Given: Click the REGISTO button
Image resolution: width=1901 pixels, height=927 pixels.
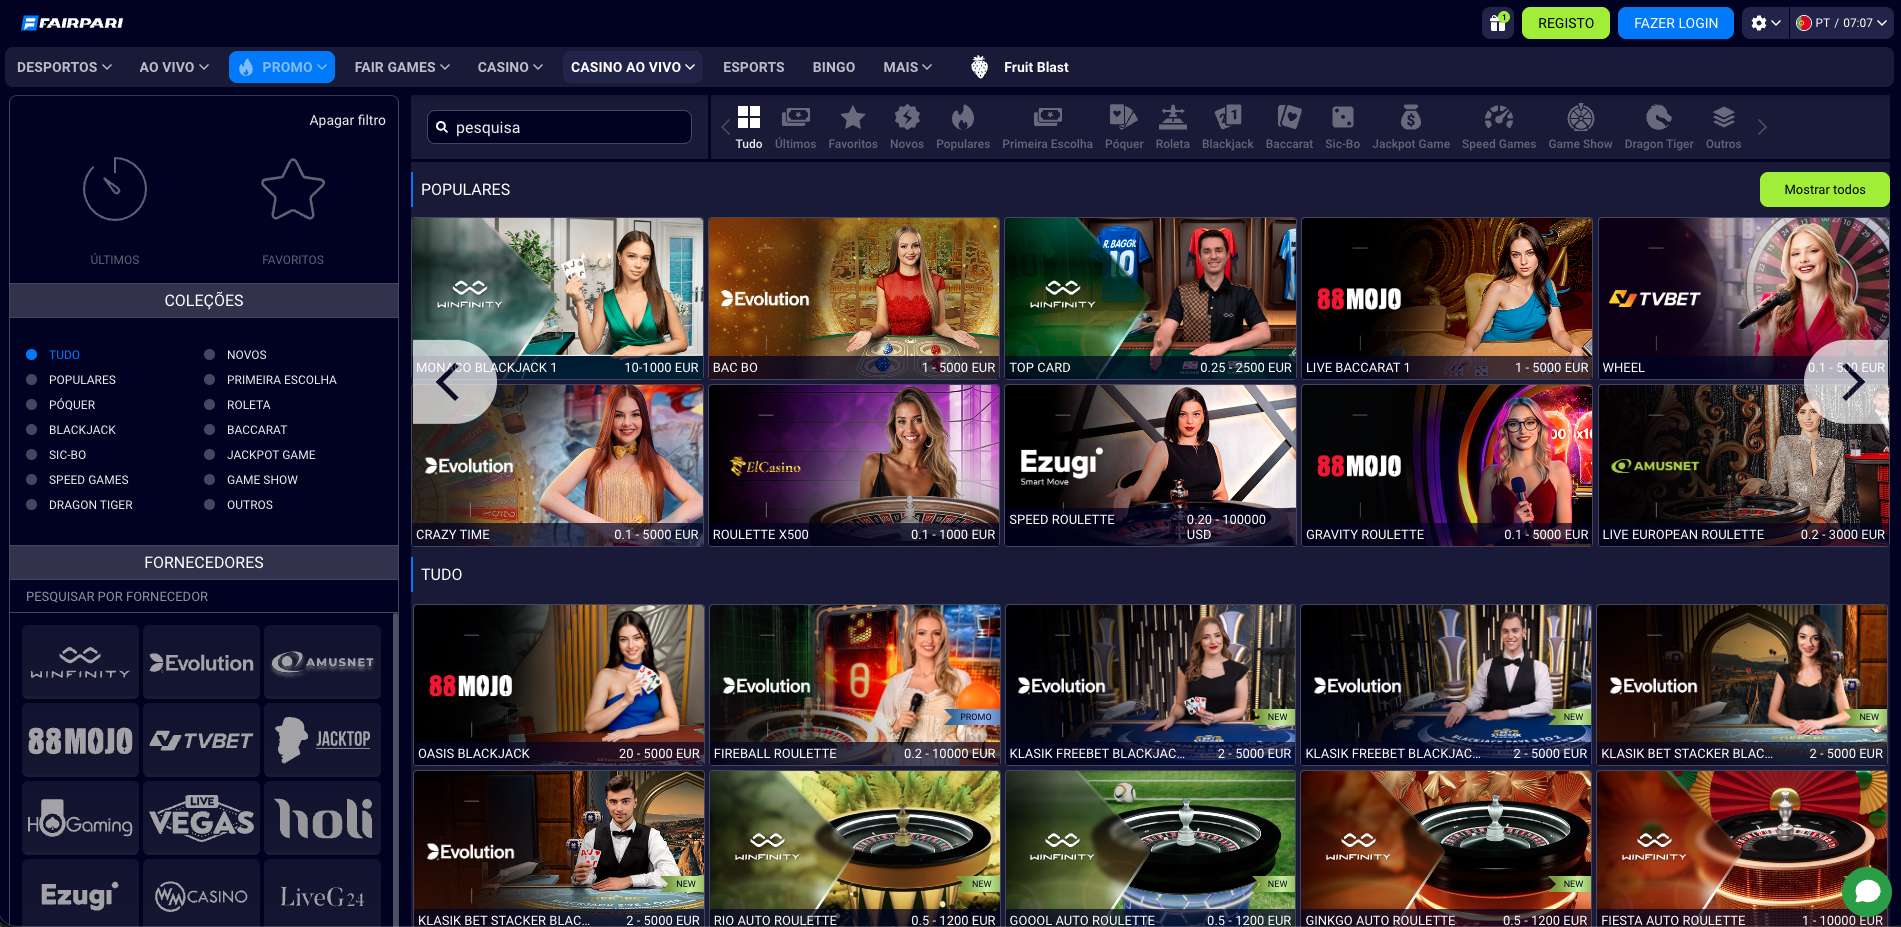Looking at the screenshot, I should [1565, 22].
